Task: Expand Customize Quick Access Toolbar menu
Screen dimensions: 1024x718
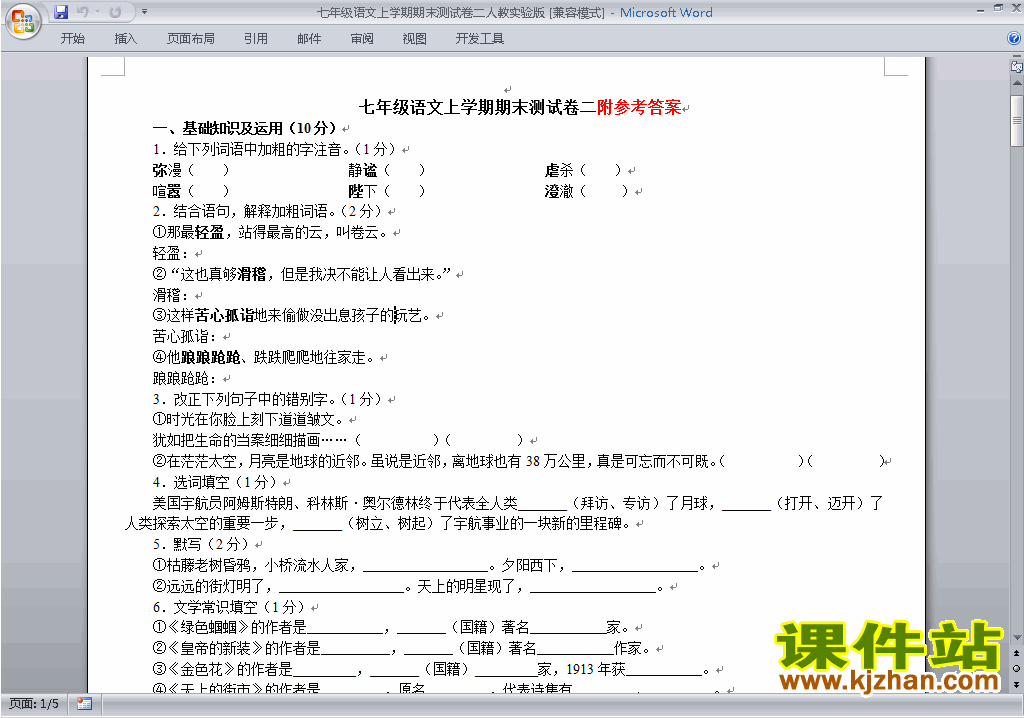Action: (144, 12)
